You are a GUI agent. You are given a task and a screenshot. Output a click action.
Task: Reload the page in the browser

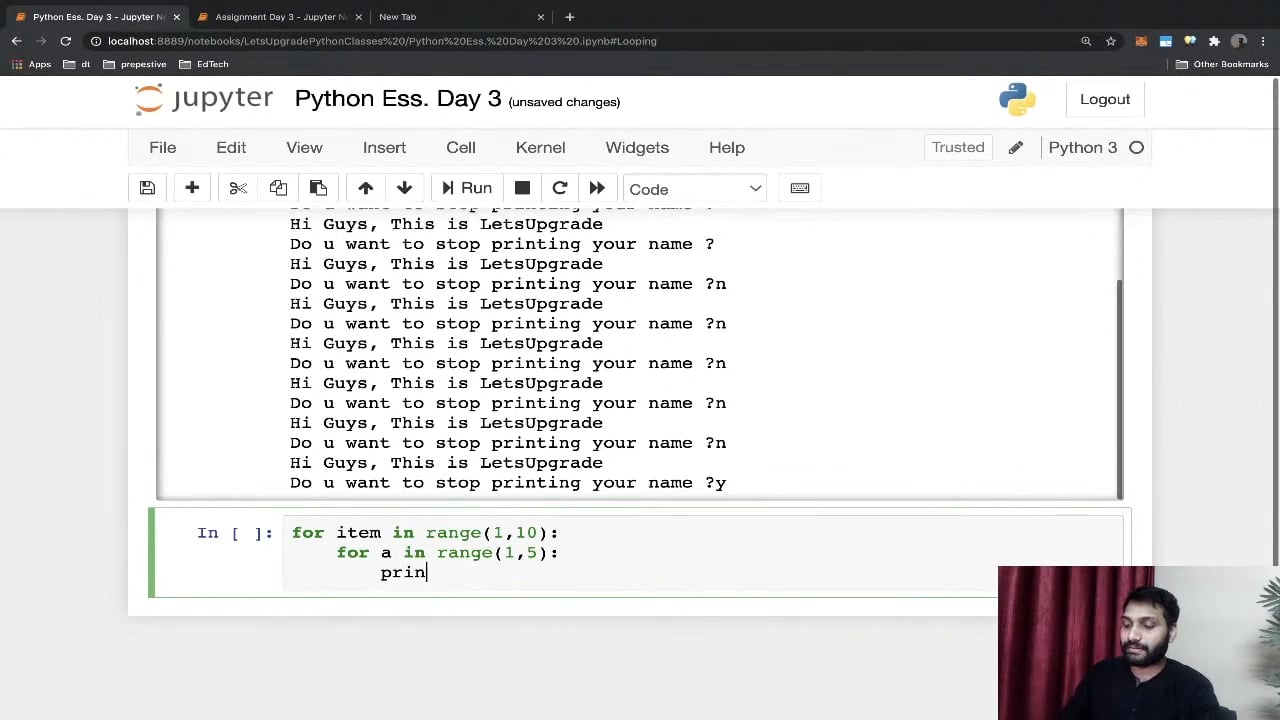point(65,41)
